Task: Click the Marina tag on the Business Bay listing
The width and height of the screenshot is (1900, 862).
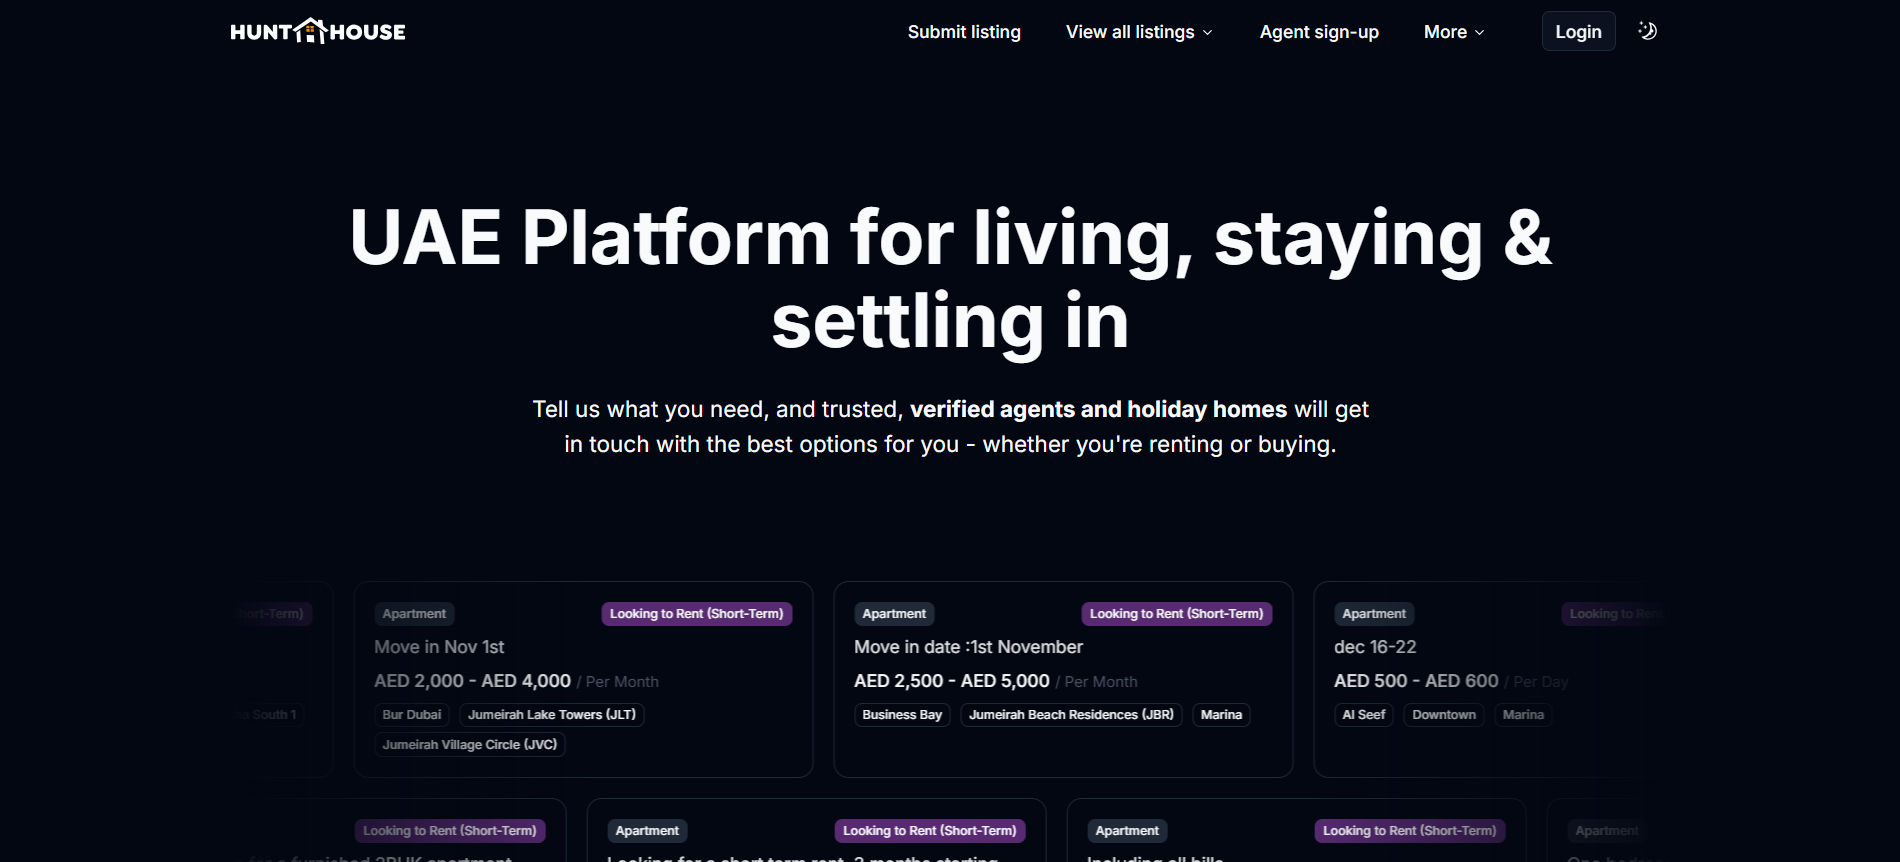Action: [1220, 714]
